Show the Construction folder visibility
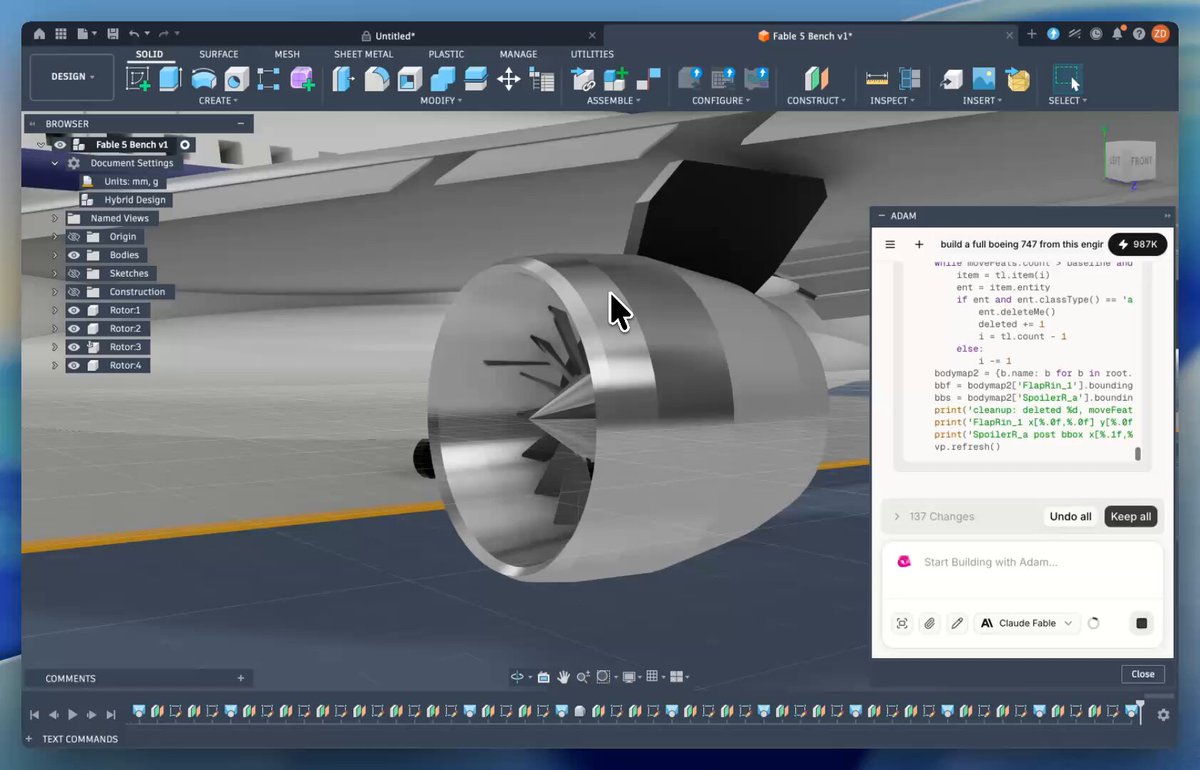 (74, 292)
